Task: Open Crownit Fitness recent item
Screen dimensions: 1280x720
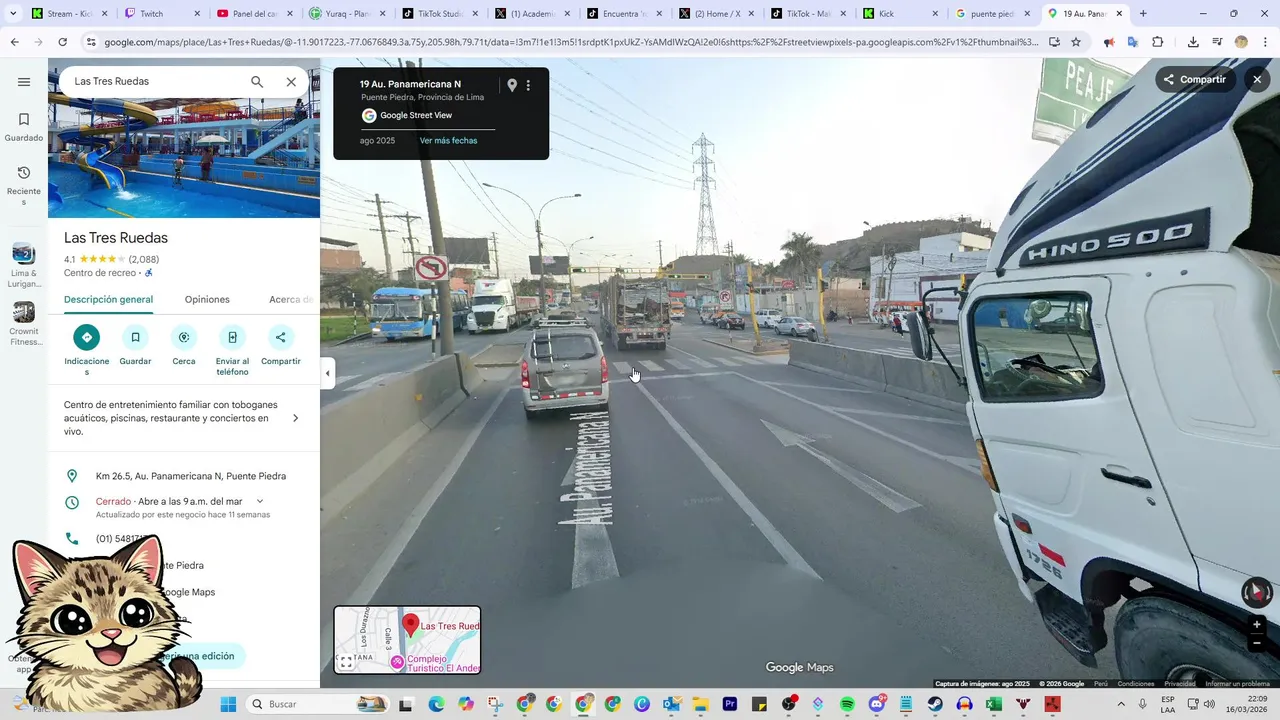Action: pyautogui.click(x=24, y=324)
